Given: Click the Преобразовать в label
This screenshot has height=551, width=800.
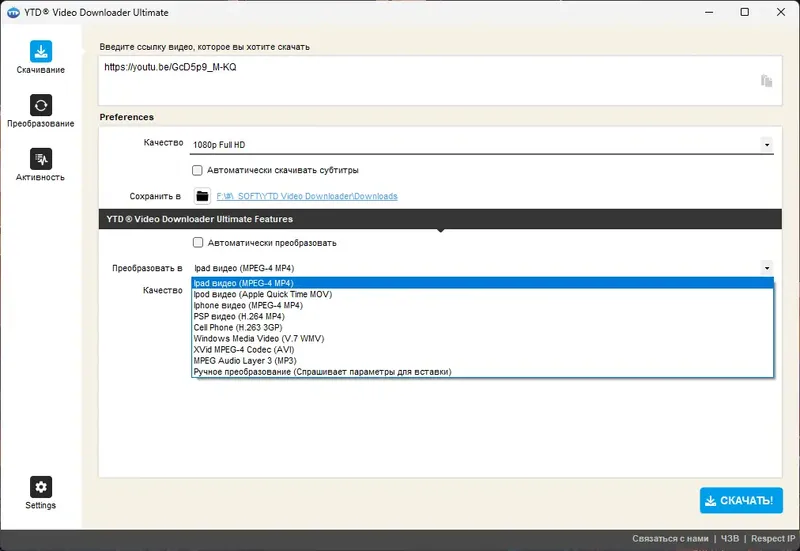Looking at the screenshot, I should [x=147, y=268].
